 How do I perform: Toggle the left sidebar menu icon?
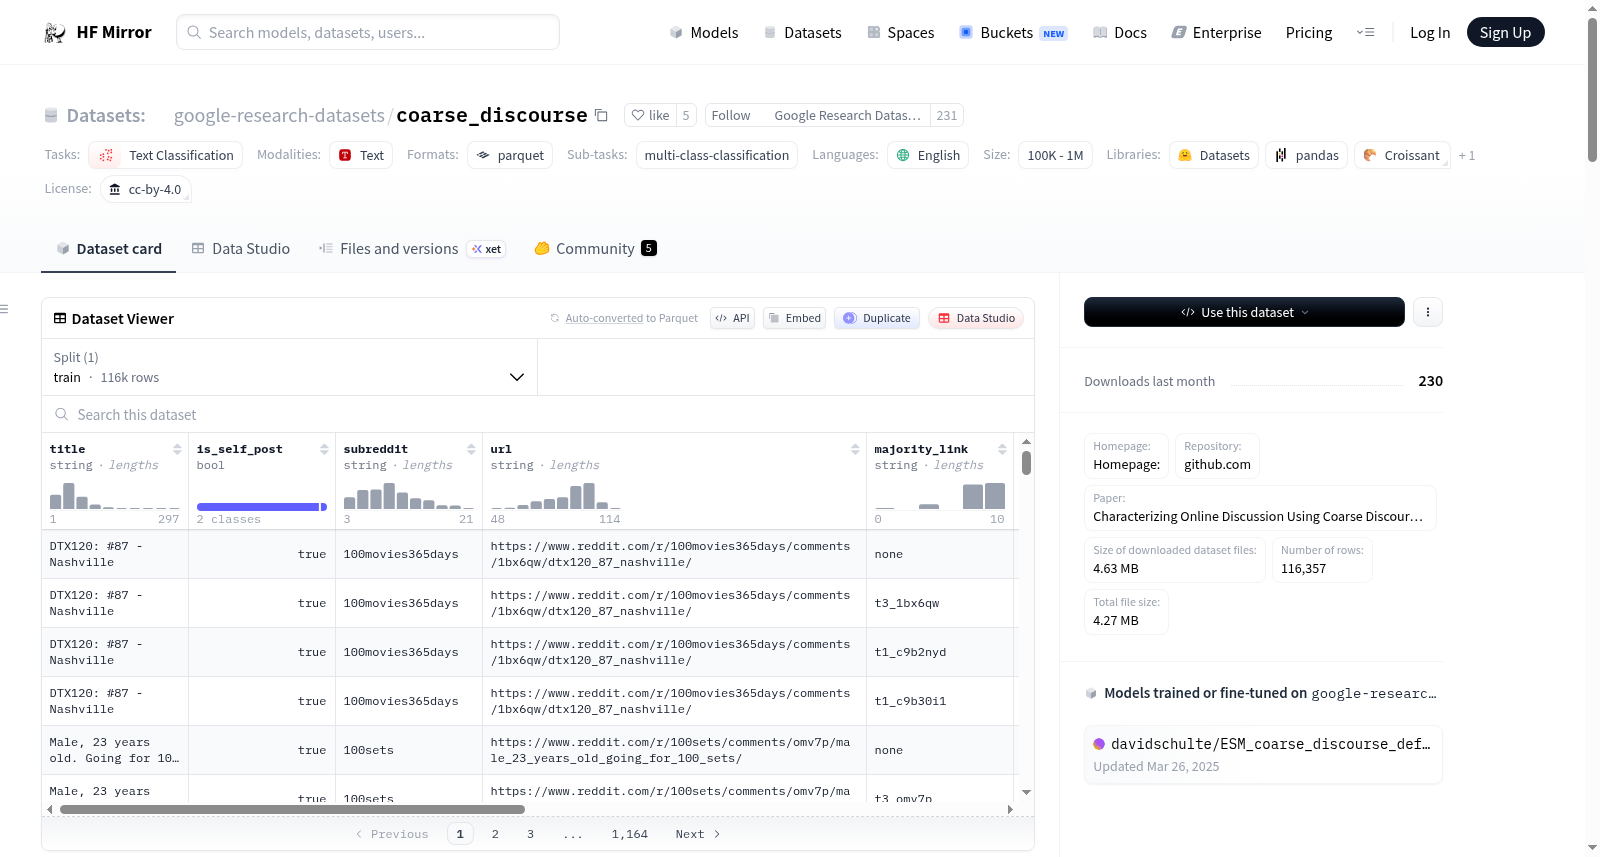(x=5, y=309)
